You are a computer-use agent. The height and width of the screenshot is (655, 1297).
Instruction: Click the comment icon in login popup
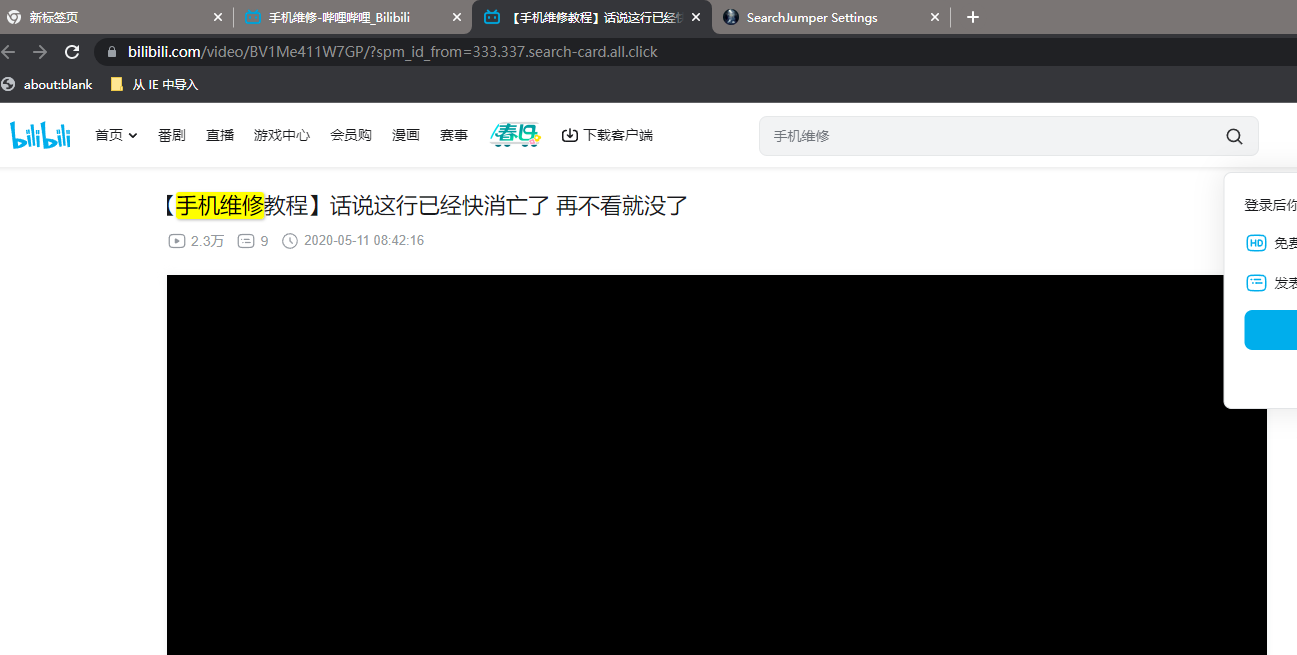tap(1256, 283)
